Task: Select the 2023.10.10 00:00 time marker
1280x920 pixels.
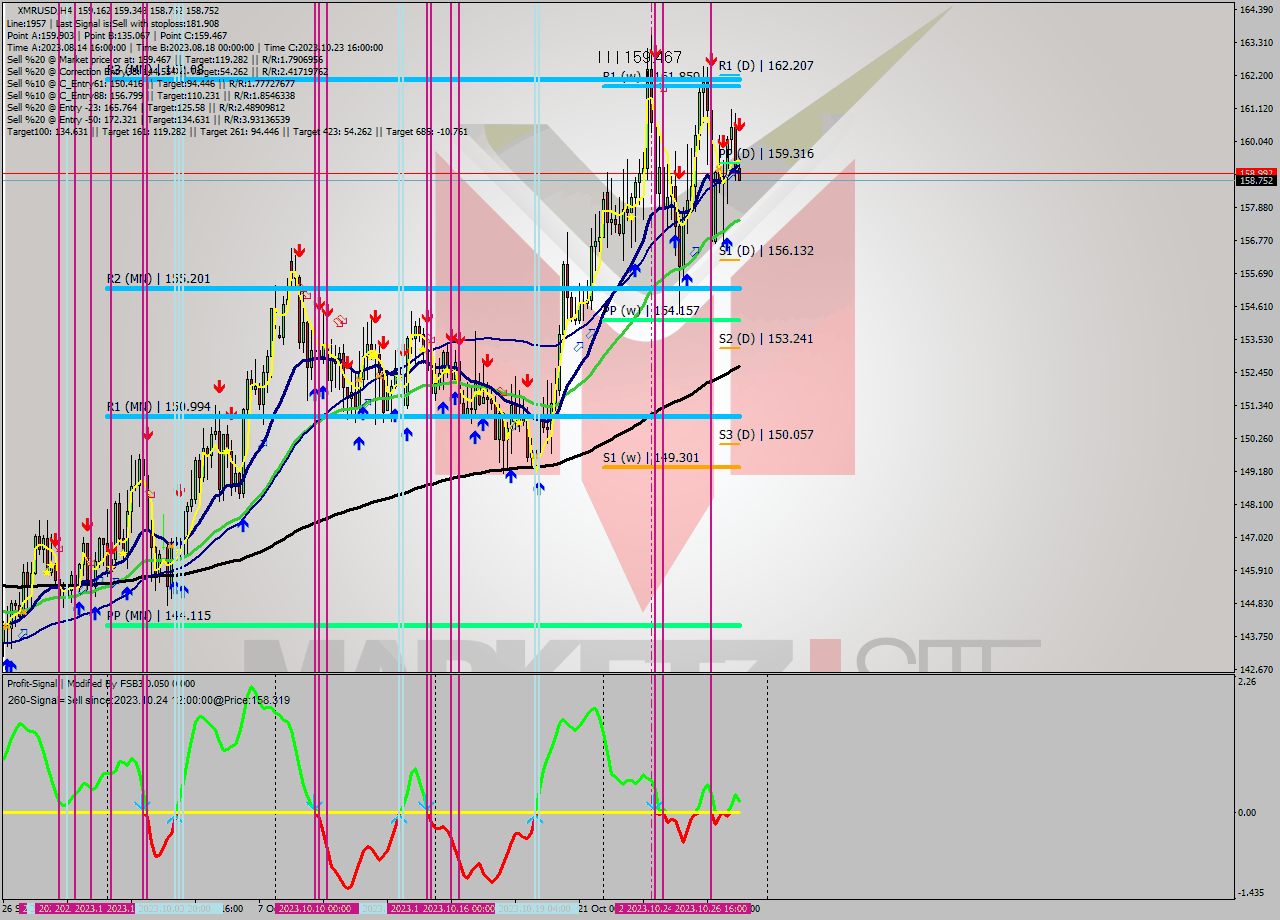Action: coord(316,909)
